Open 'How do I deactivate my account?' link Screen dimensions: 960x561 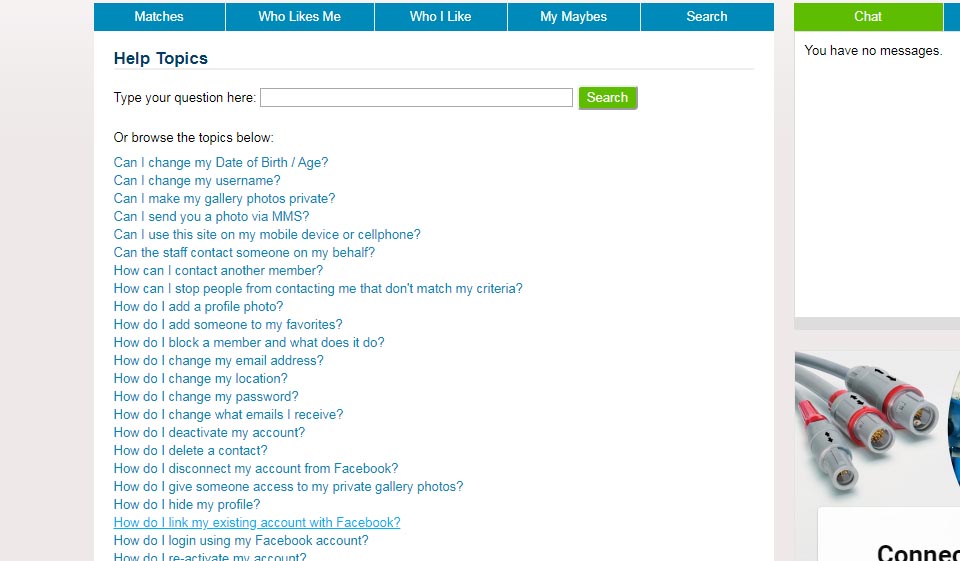point(209,433)
